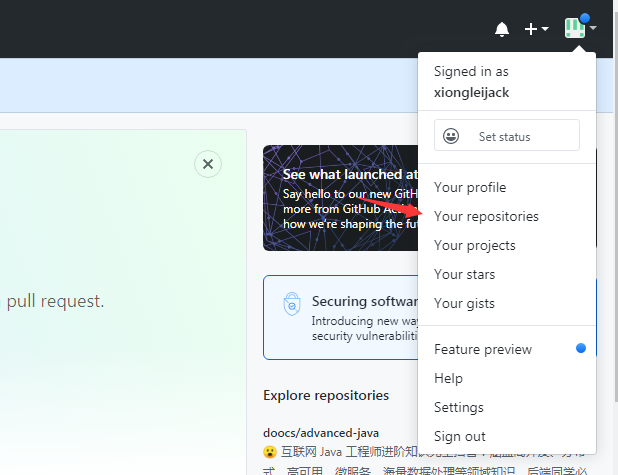Click the security shield lock icon
Screen dimensions: 618x475
292,304
